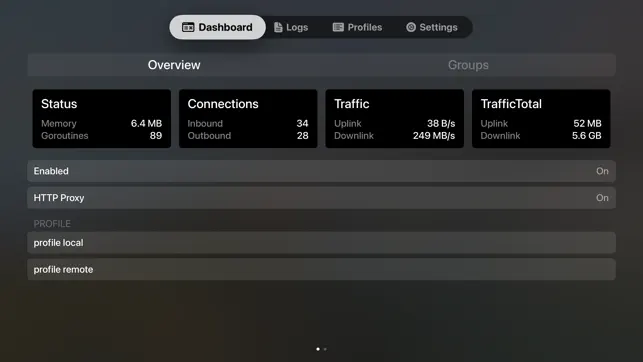
Task: Click the total Downlink value 5.6 GB
Action: pos(586,136)
